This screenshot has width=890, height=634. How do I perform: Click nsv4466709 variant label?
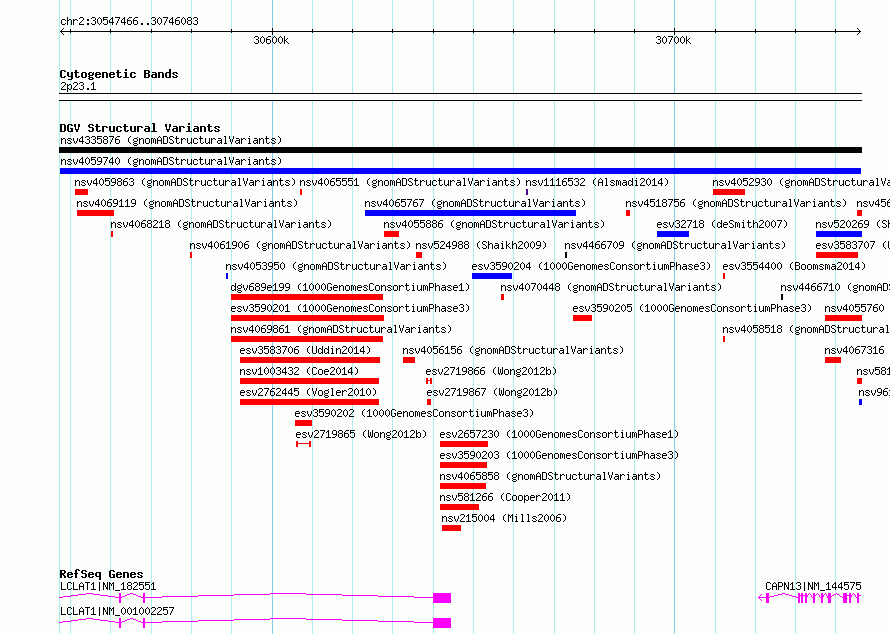point(675,245)
